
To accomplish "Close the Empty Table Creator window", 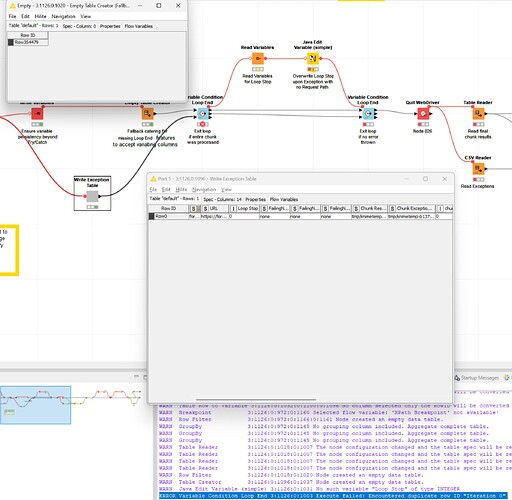I will [178, 5].
